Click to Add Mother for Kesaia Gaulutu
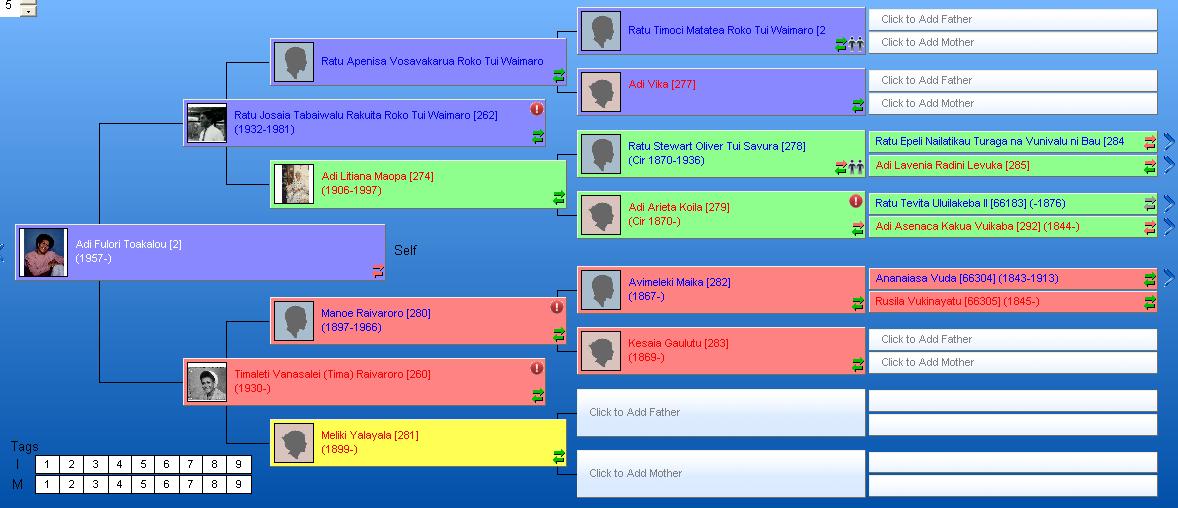 (1012, 362)
